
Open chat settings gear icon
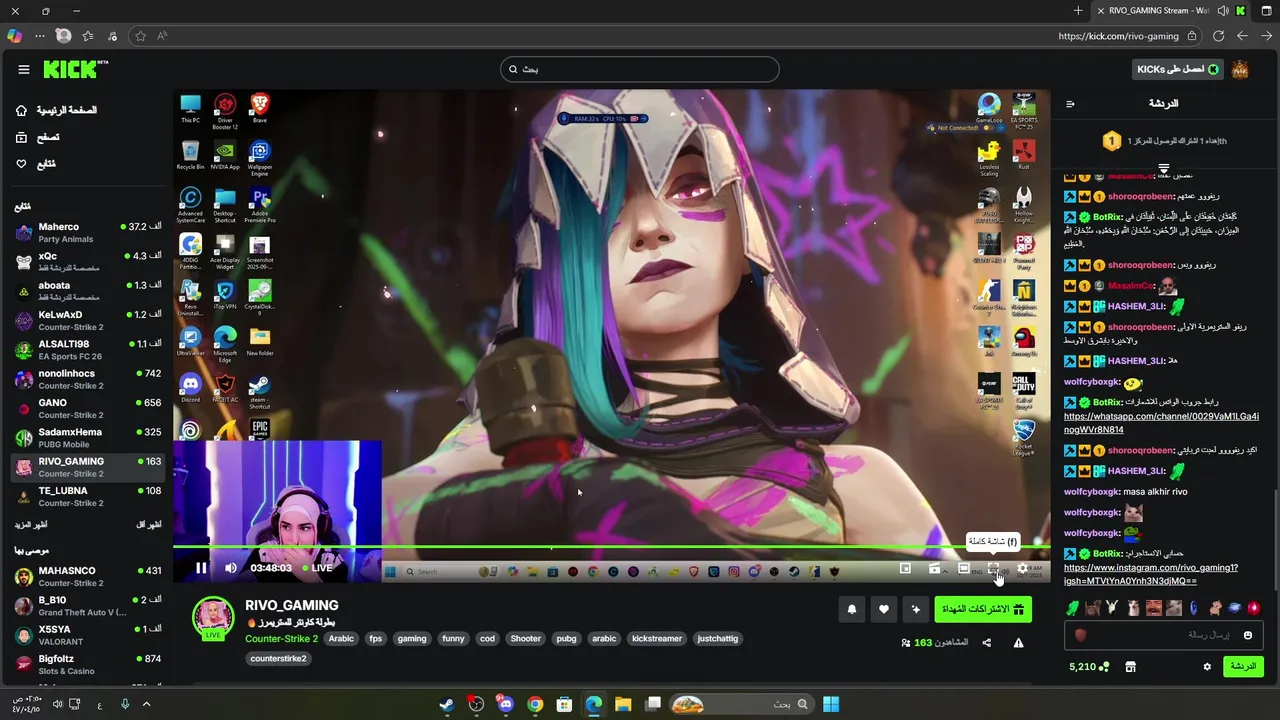(x=1207, y=667)
